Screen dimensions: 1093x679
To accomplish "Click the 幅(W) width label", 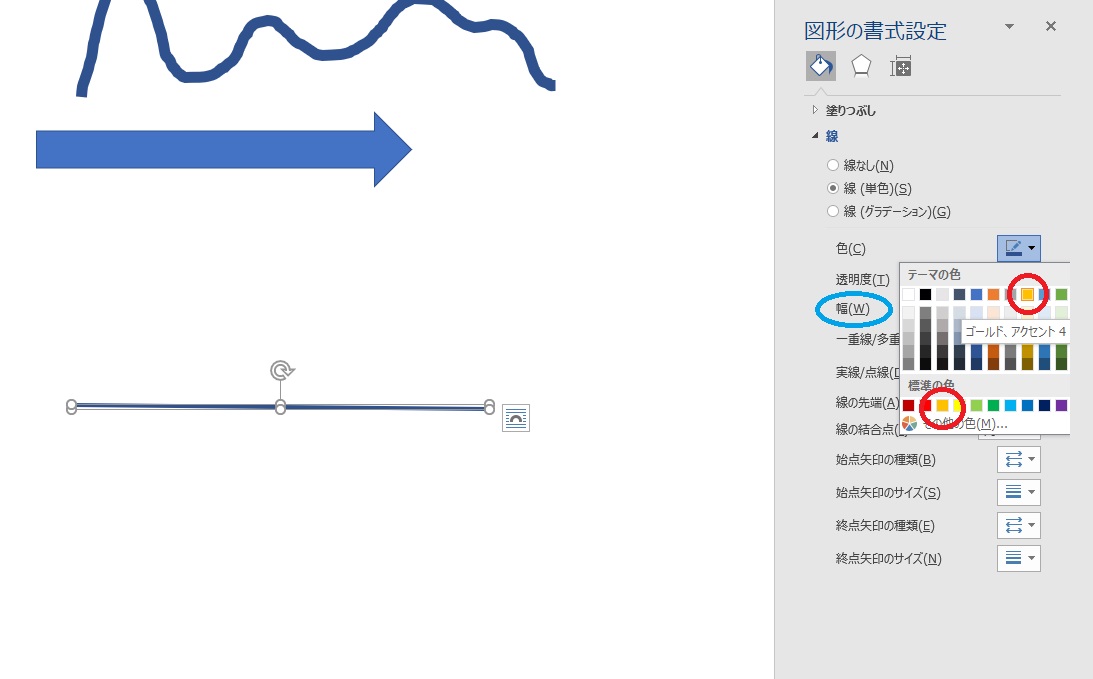I will pyautogui.click(x=853, y=309).
